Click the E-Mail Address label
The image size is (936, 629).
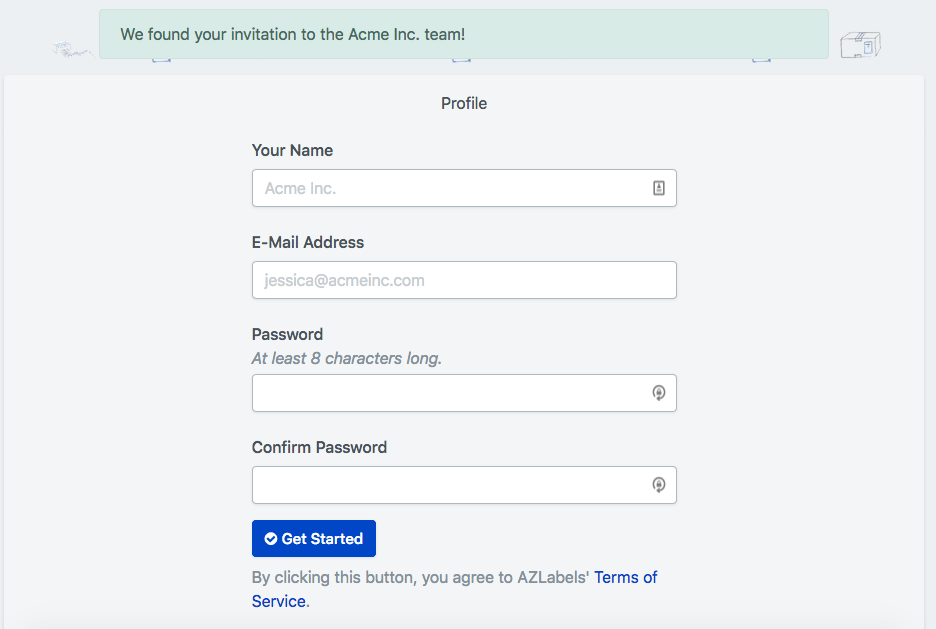[x=308, y=242]
